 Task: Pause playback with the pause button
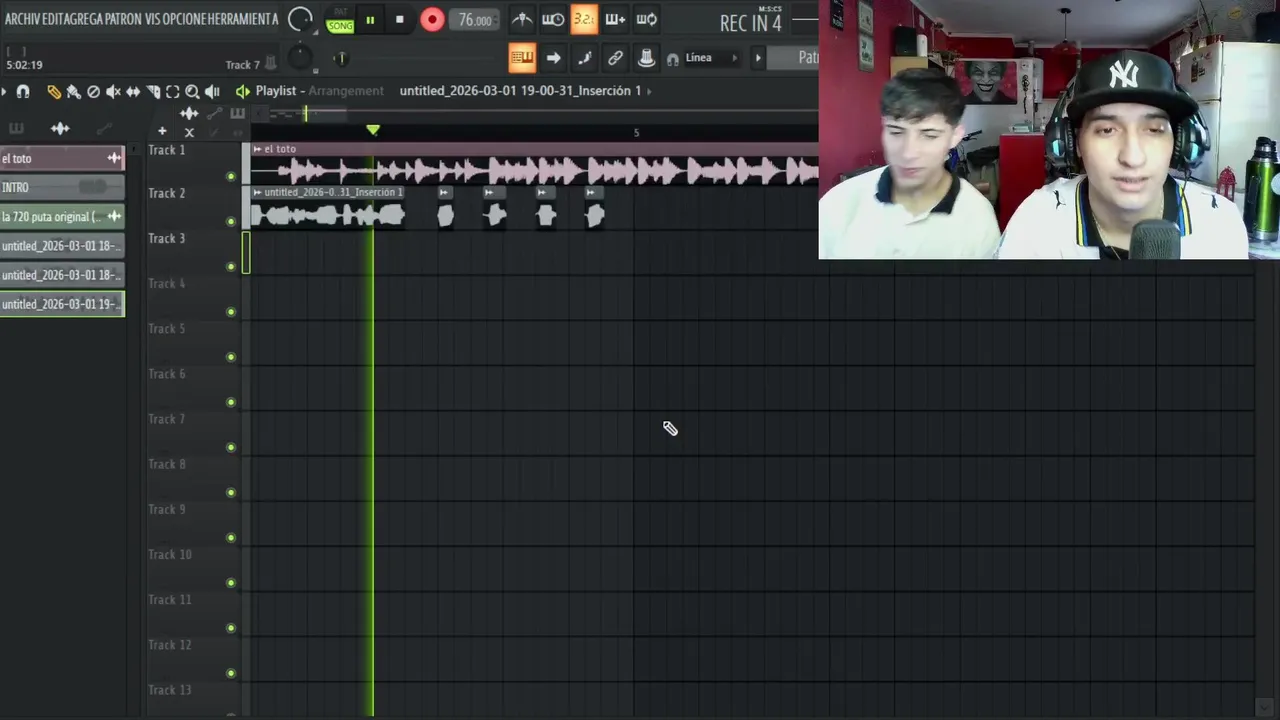(x=370, y=20)
